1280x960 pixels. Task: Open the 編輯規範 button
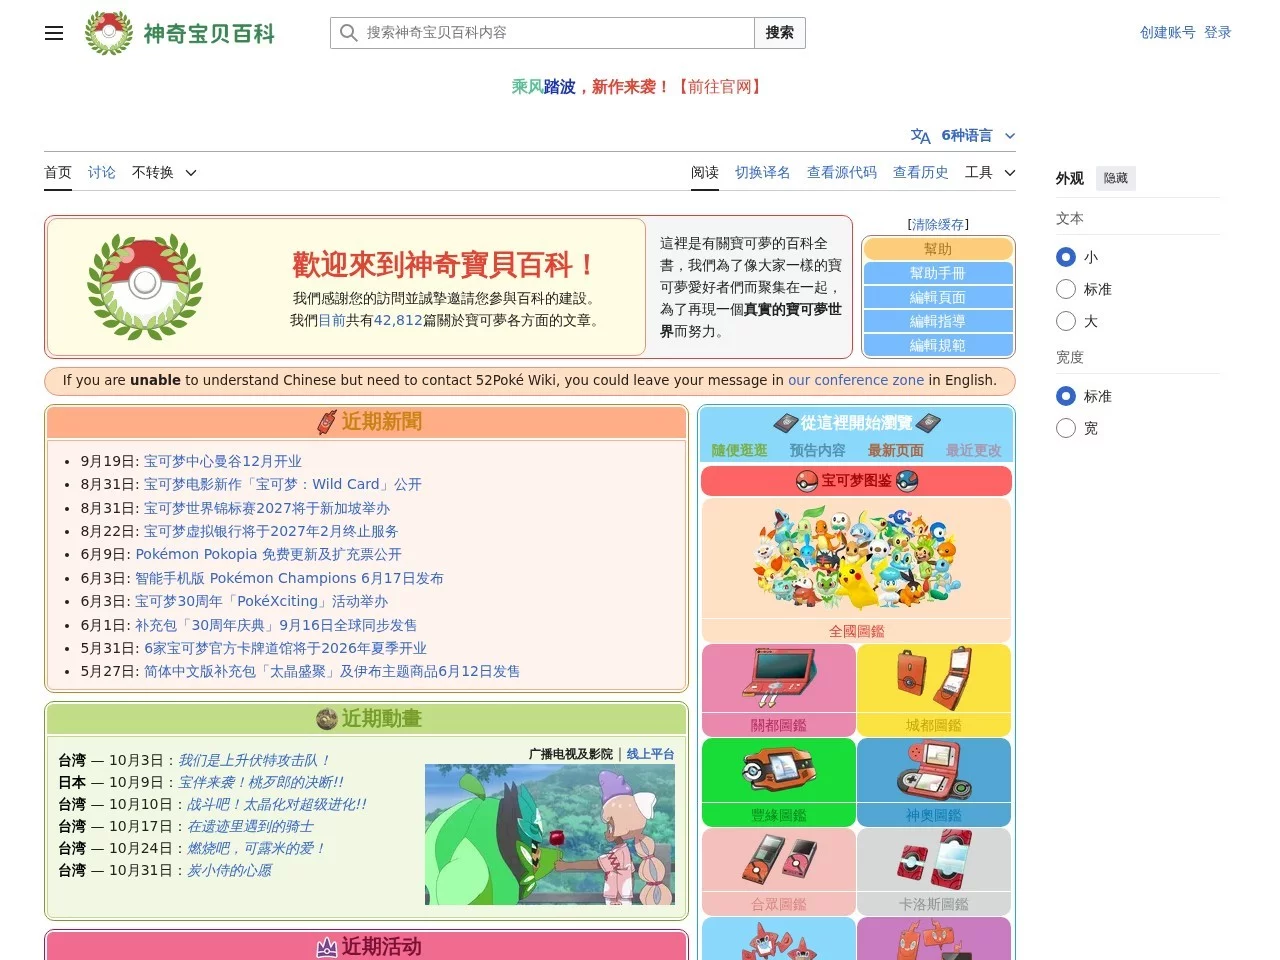[938, 345]
